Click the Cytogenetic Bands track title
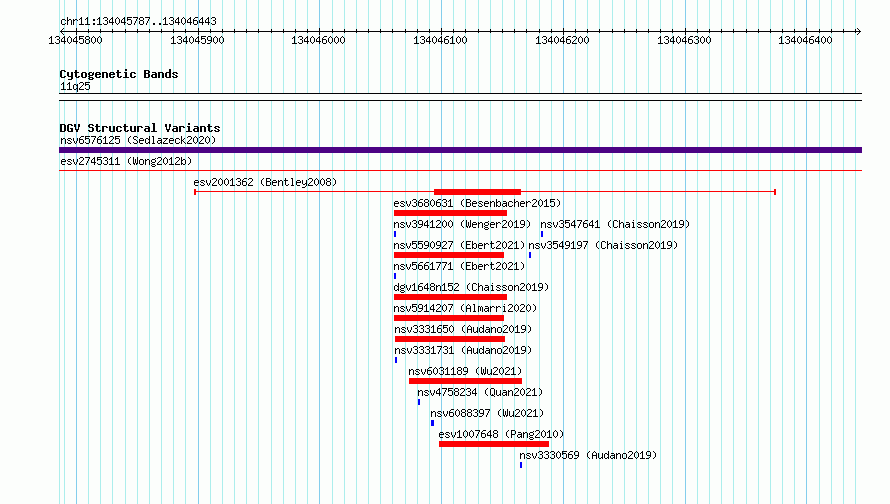 click(119, 74)
